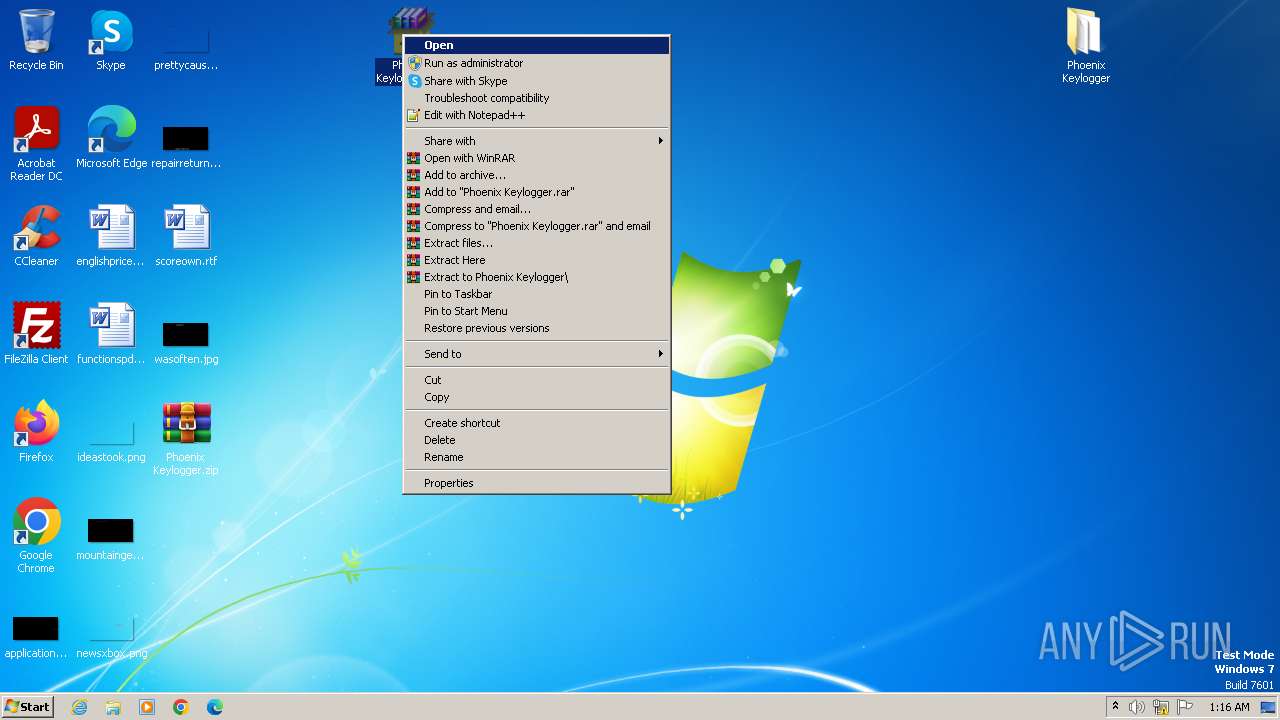Choose Troubleshoot compatibility

[536, 98]
